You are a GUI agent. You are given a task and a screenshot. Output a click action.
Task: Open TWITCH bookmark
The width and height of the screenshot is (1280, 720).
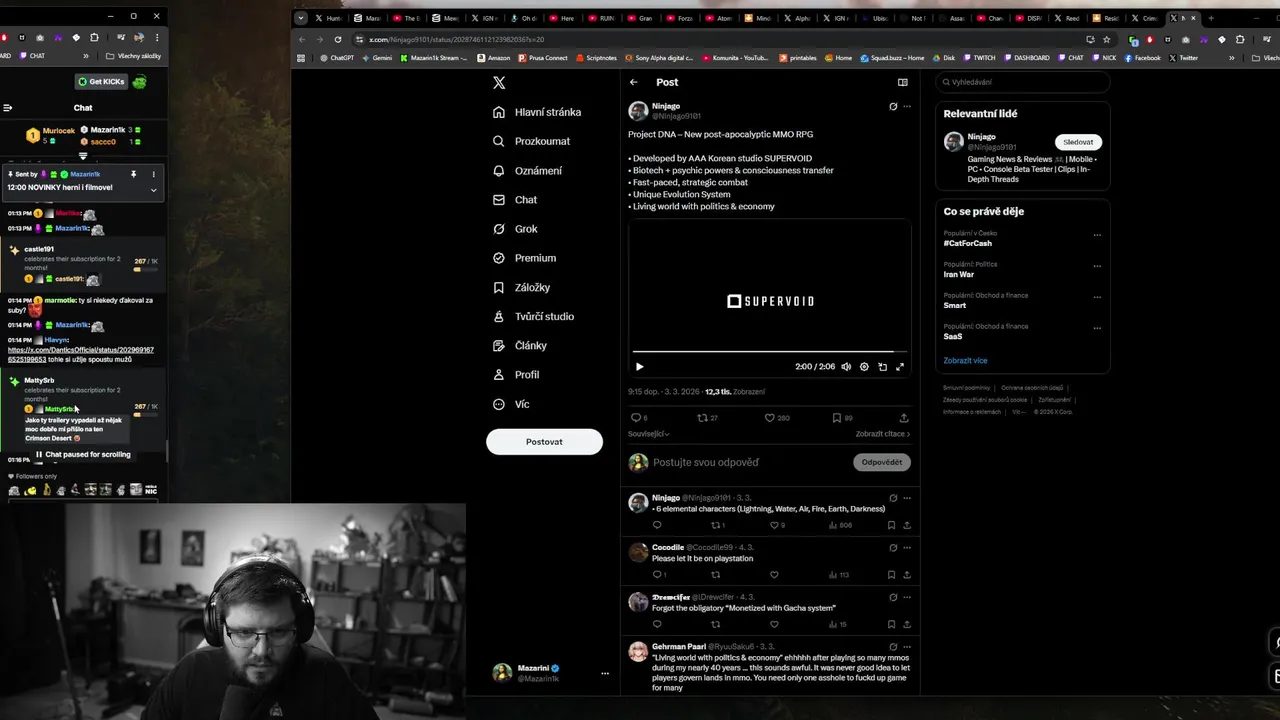(979, 58)
